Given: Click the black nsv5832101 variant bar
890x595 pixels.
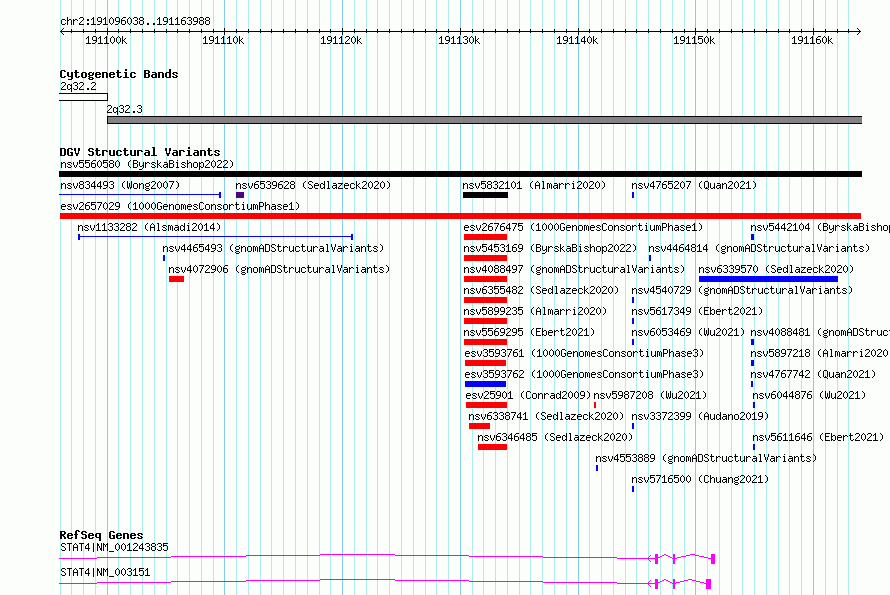Looking at the screenshot, I should tap(485, 195).
